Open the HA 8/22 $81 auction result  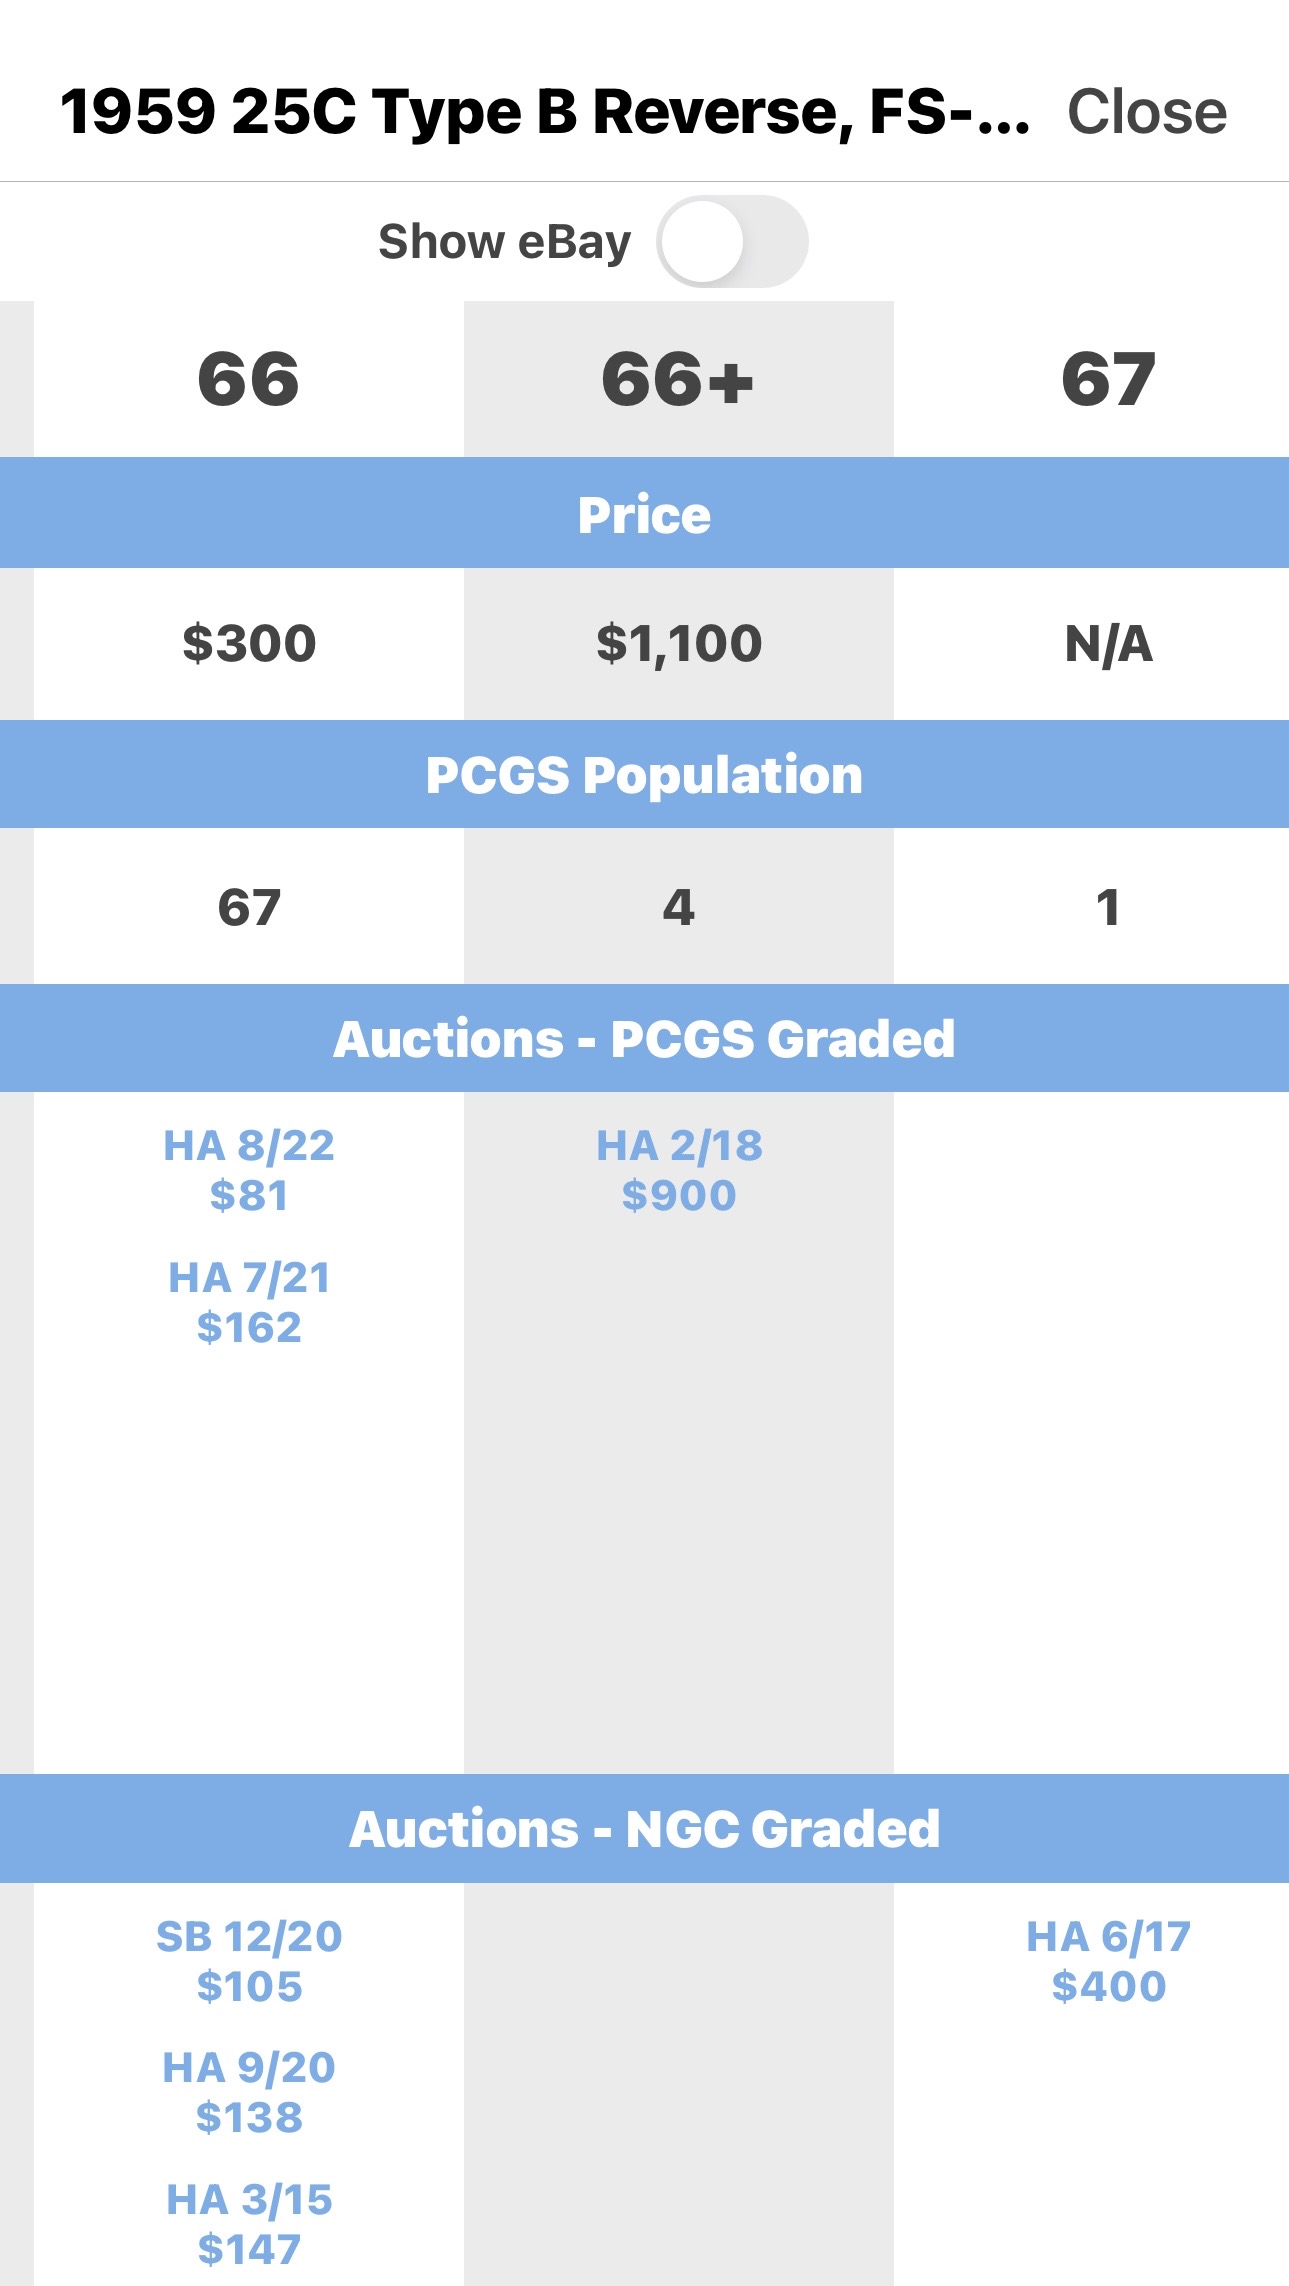coord(249,1170)
